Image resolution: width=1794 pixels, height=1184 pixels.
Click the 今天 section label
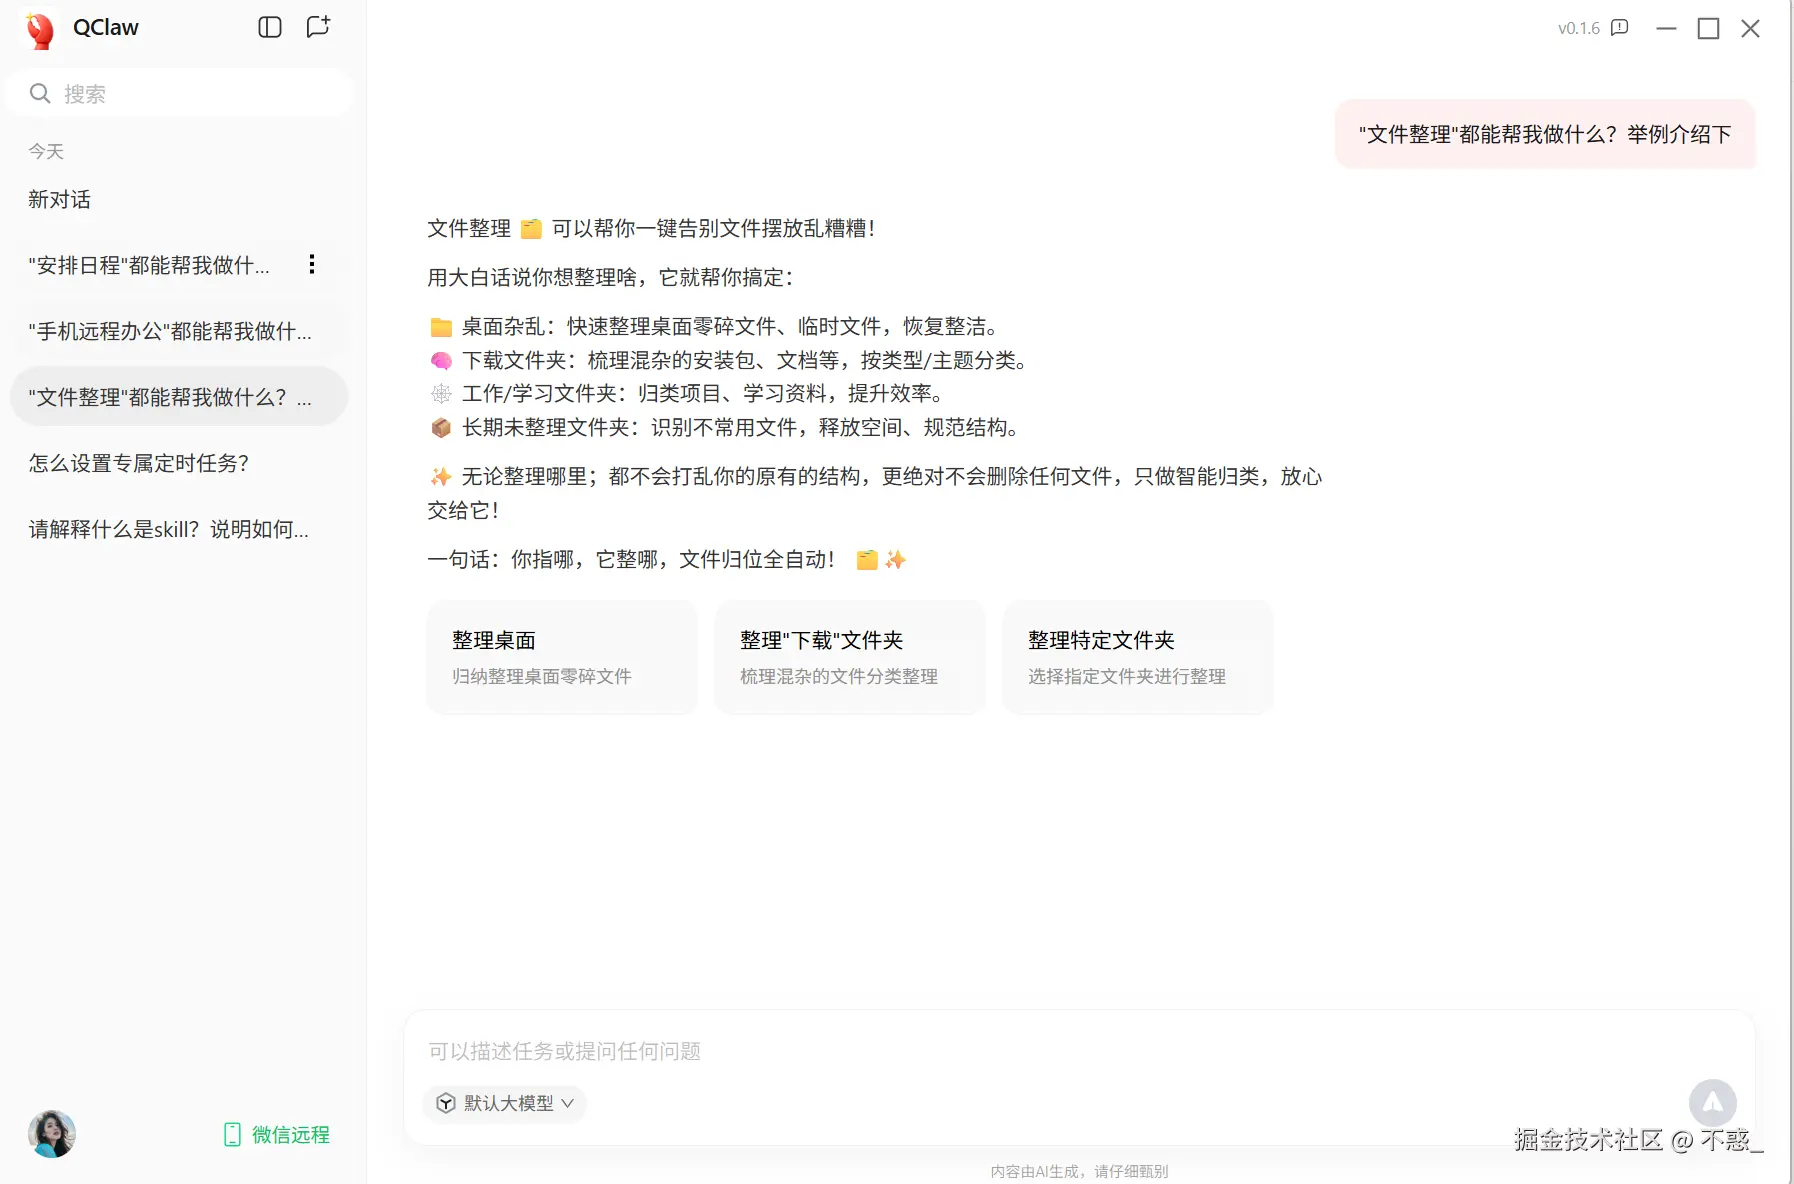coord(46,151)
